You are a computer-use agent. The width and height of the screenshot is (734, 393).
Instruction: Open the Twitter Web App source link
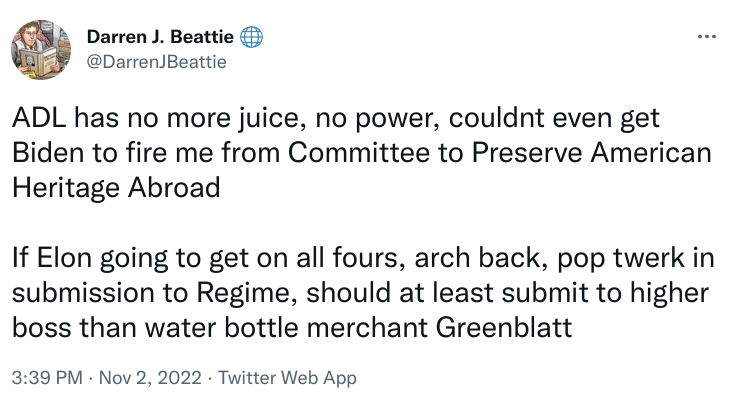click(287, 378)
